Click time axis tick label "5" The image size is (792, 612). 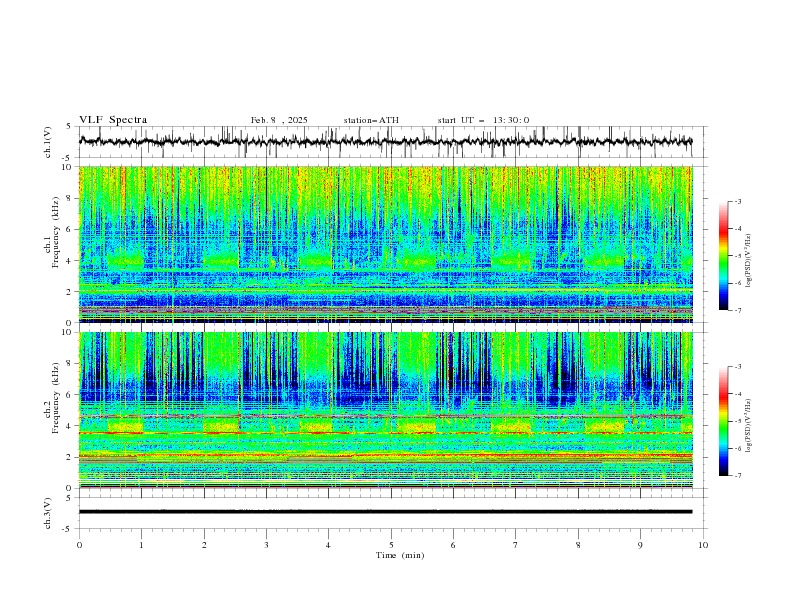391,545
